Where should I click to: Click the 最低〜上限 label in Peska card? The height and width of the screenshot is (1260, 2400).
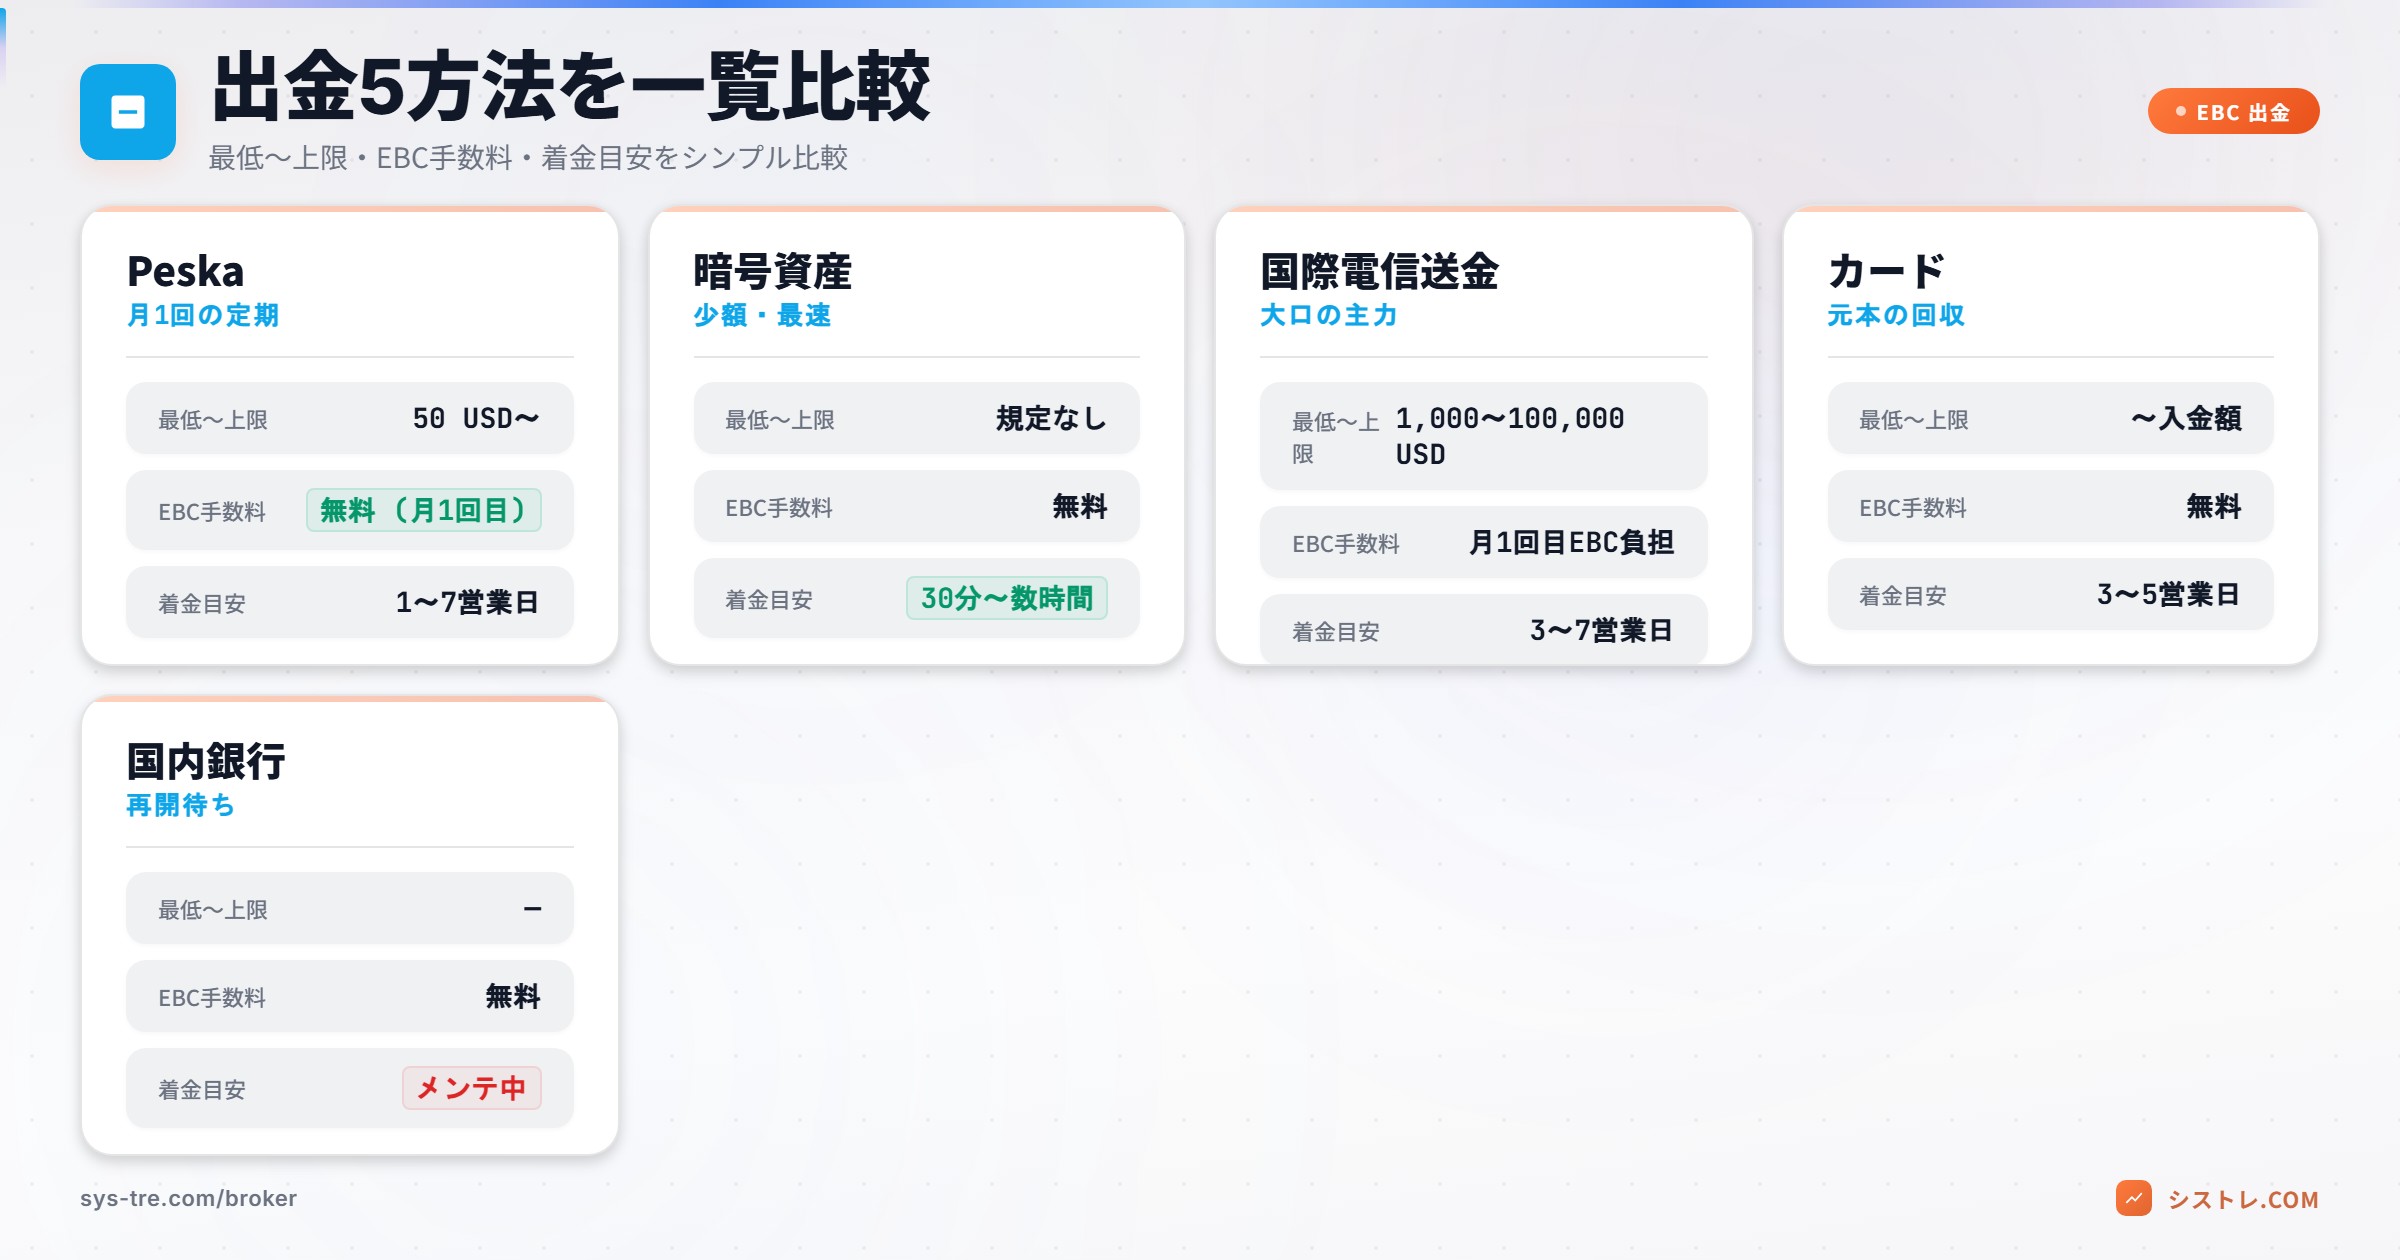click(213, 420)
